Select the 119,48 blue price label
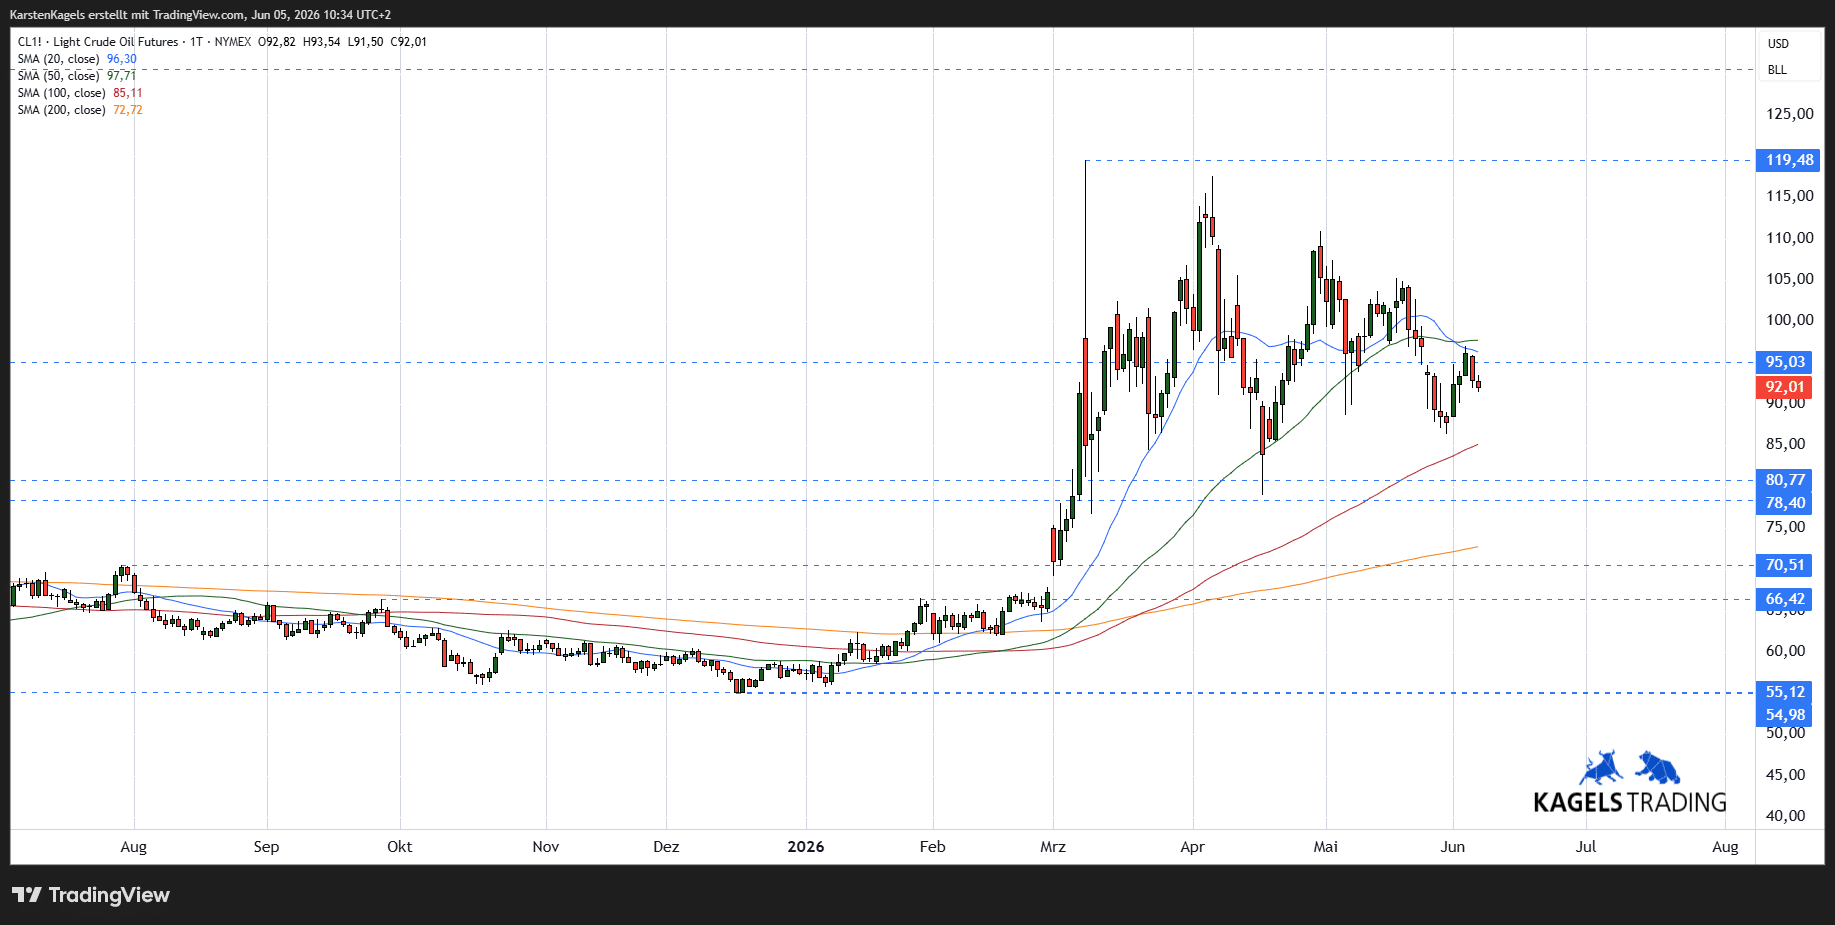 click(1788, 160)
